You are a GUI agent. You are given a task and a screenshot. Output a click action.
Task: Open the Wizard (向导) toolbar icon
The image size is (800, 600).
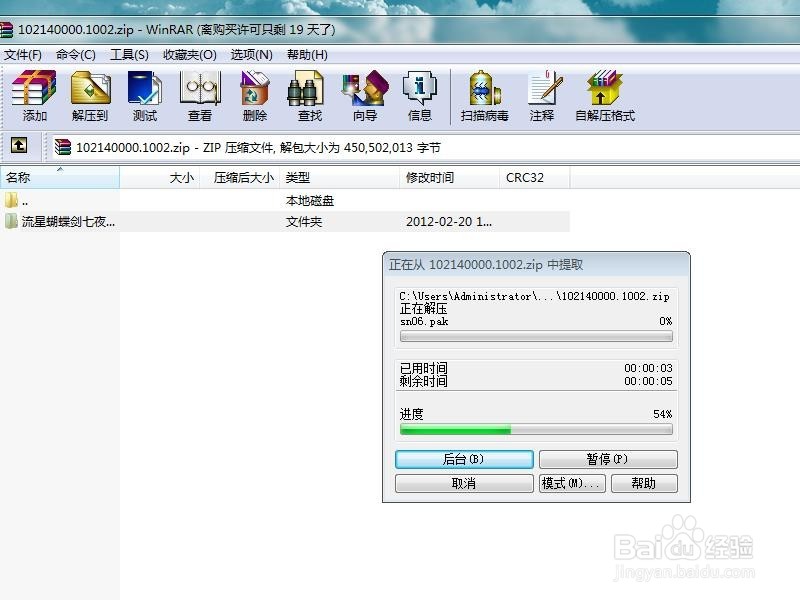pos(365,96)
